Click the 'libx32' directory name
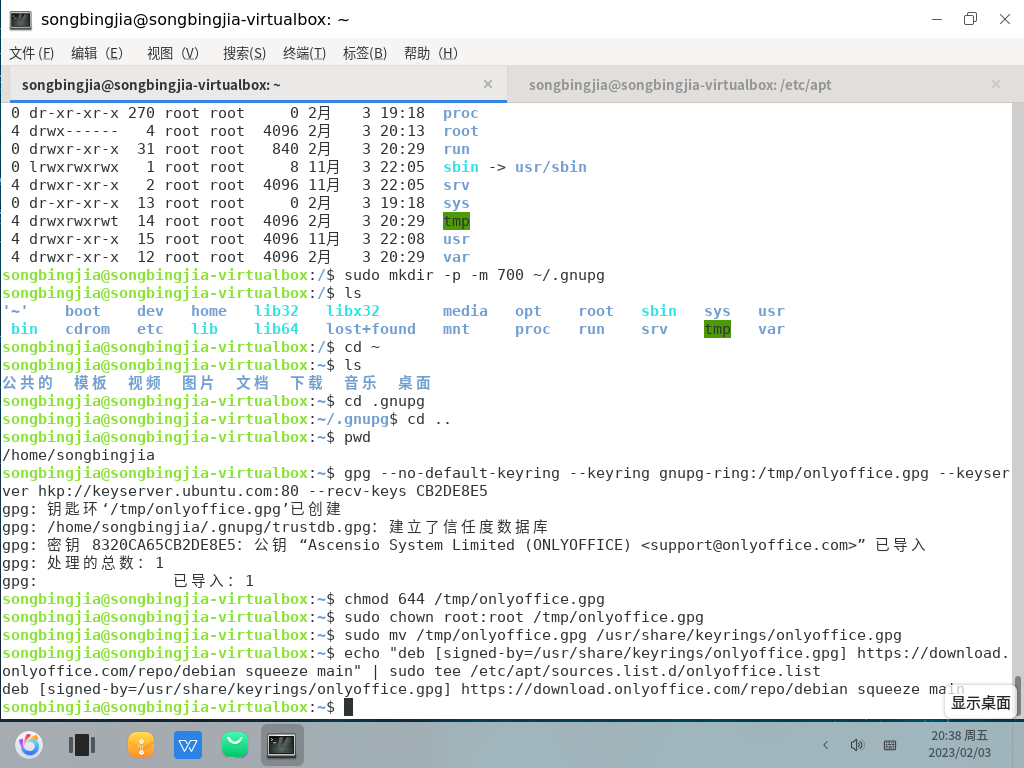The width and height of the screenshot is (1024, 768). click(x=353, y=311)
